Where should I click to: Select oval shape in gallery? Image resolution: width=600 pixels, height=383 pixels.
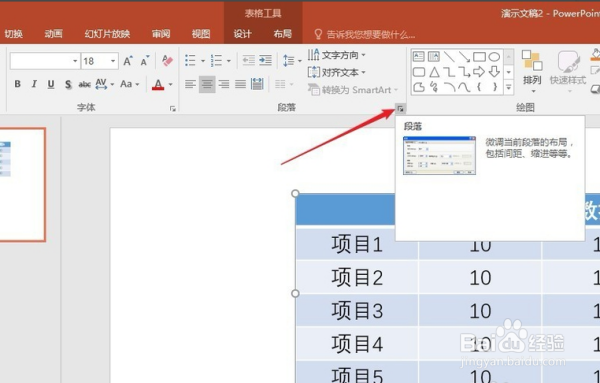pos(494,57)
